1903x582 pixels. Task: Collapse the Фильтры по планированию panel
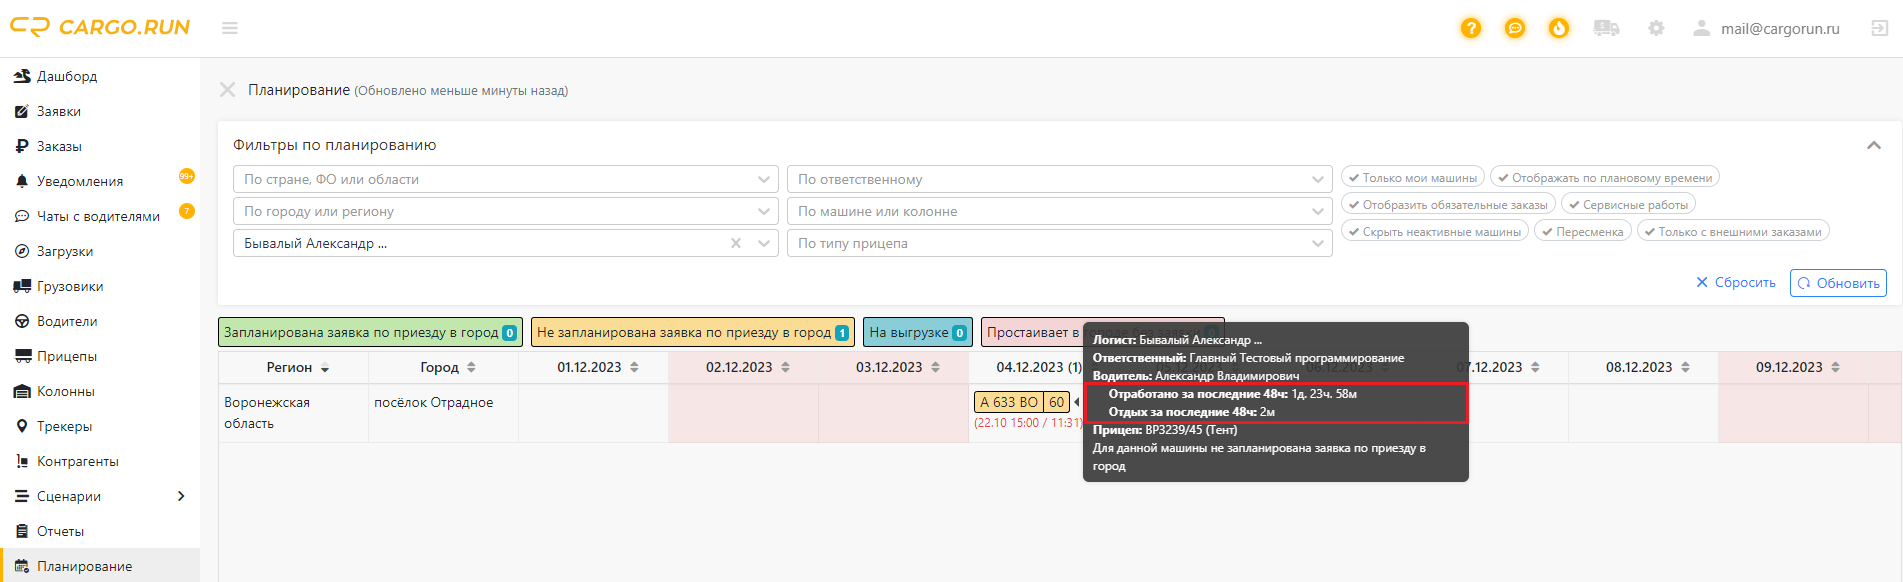(1873, 145)
